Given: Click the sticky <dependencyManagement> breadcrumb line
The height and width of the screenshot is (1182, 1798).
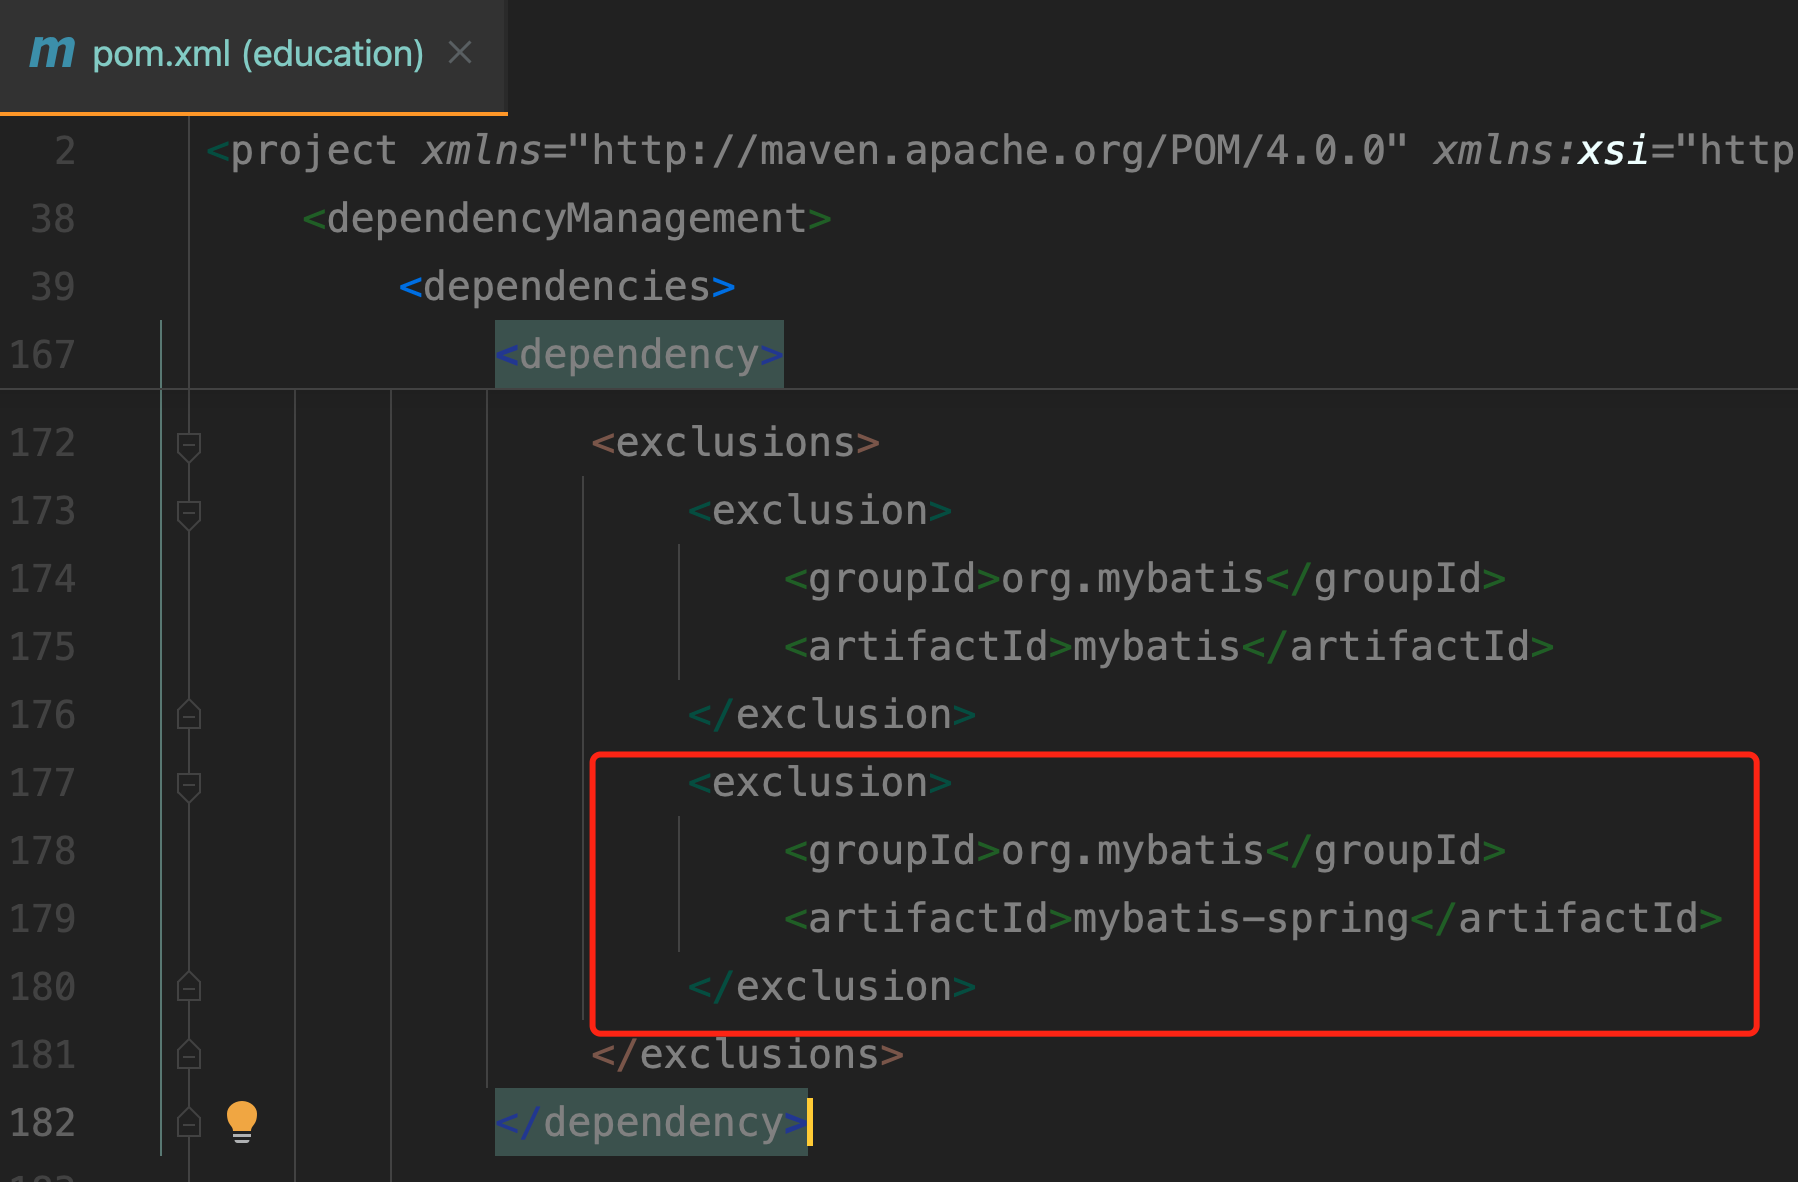Looking at the screenshot, I should (x=567, y=219).
